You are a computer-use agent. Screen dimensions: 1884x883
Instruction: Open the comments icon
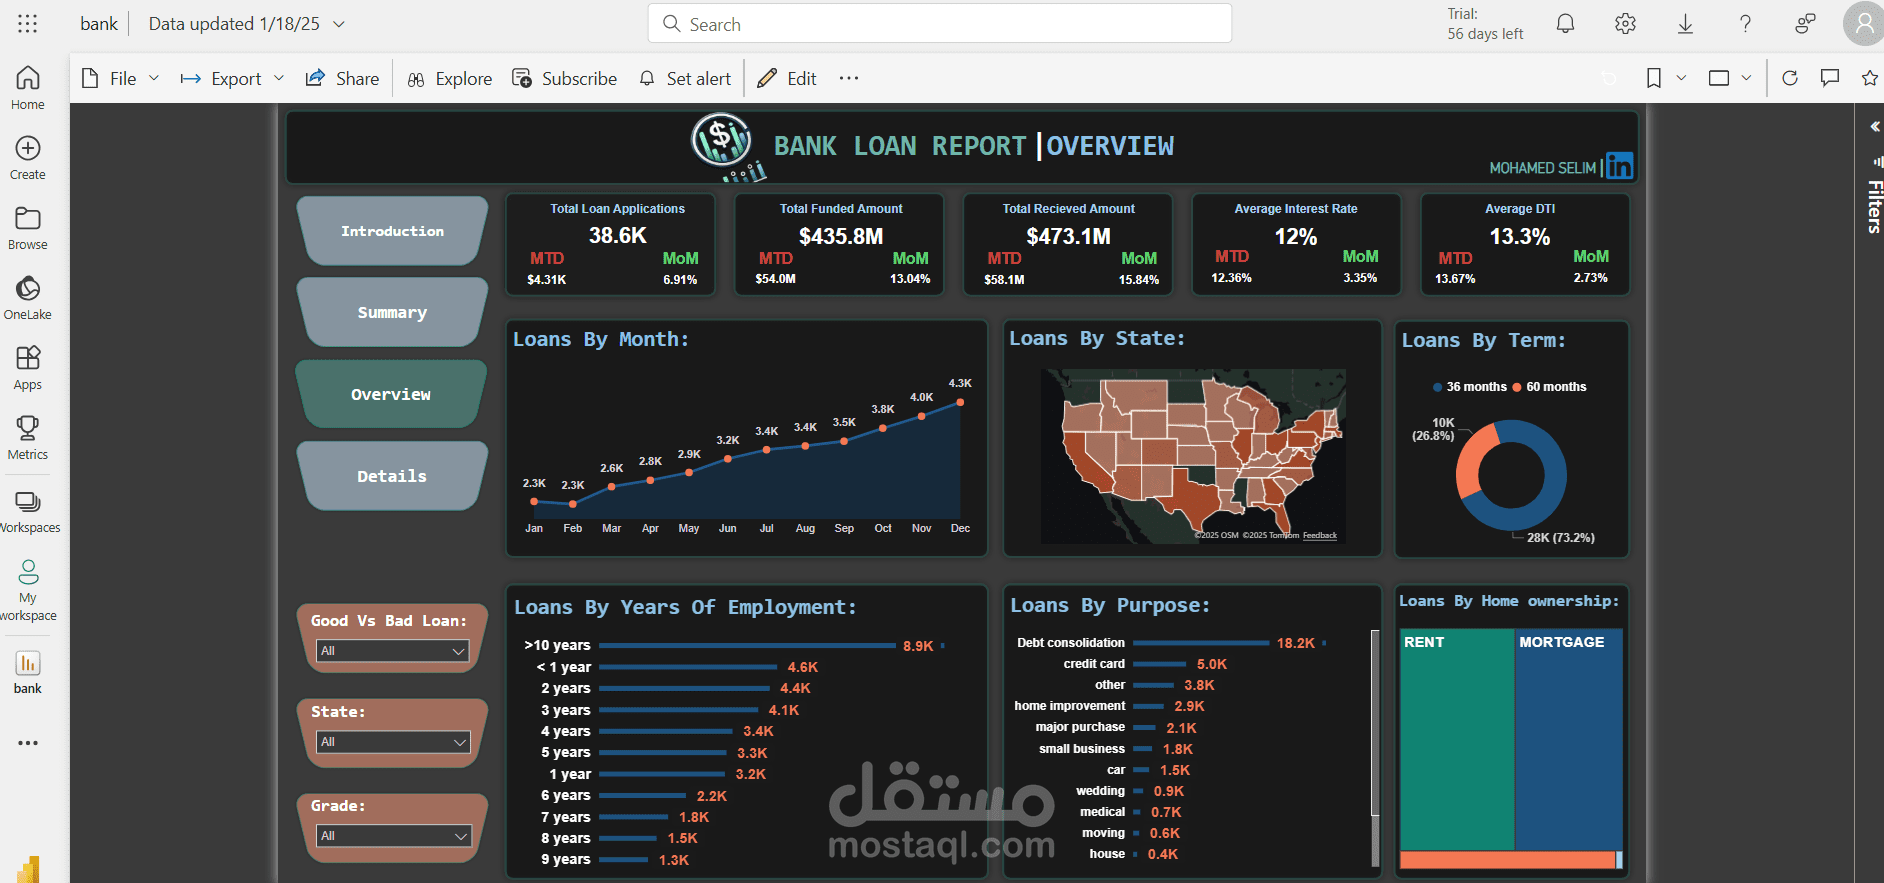tap(1830, 78)
